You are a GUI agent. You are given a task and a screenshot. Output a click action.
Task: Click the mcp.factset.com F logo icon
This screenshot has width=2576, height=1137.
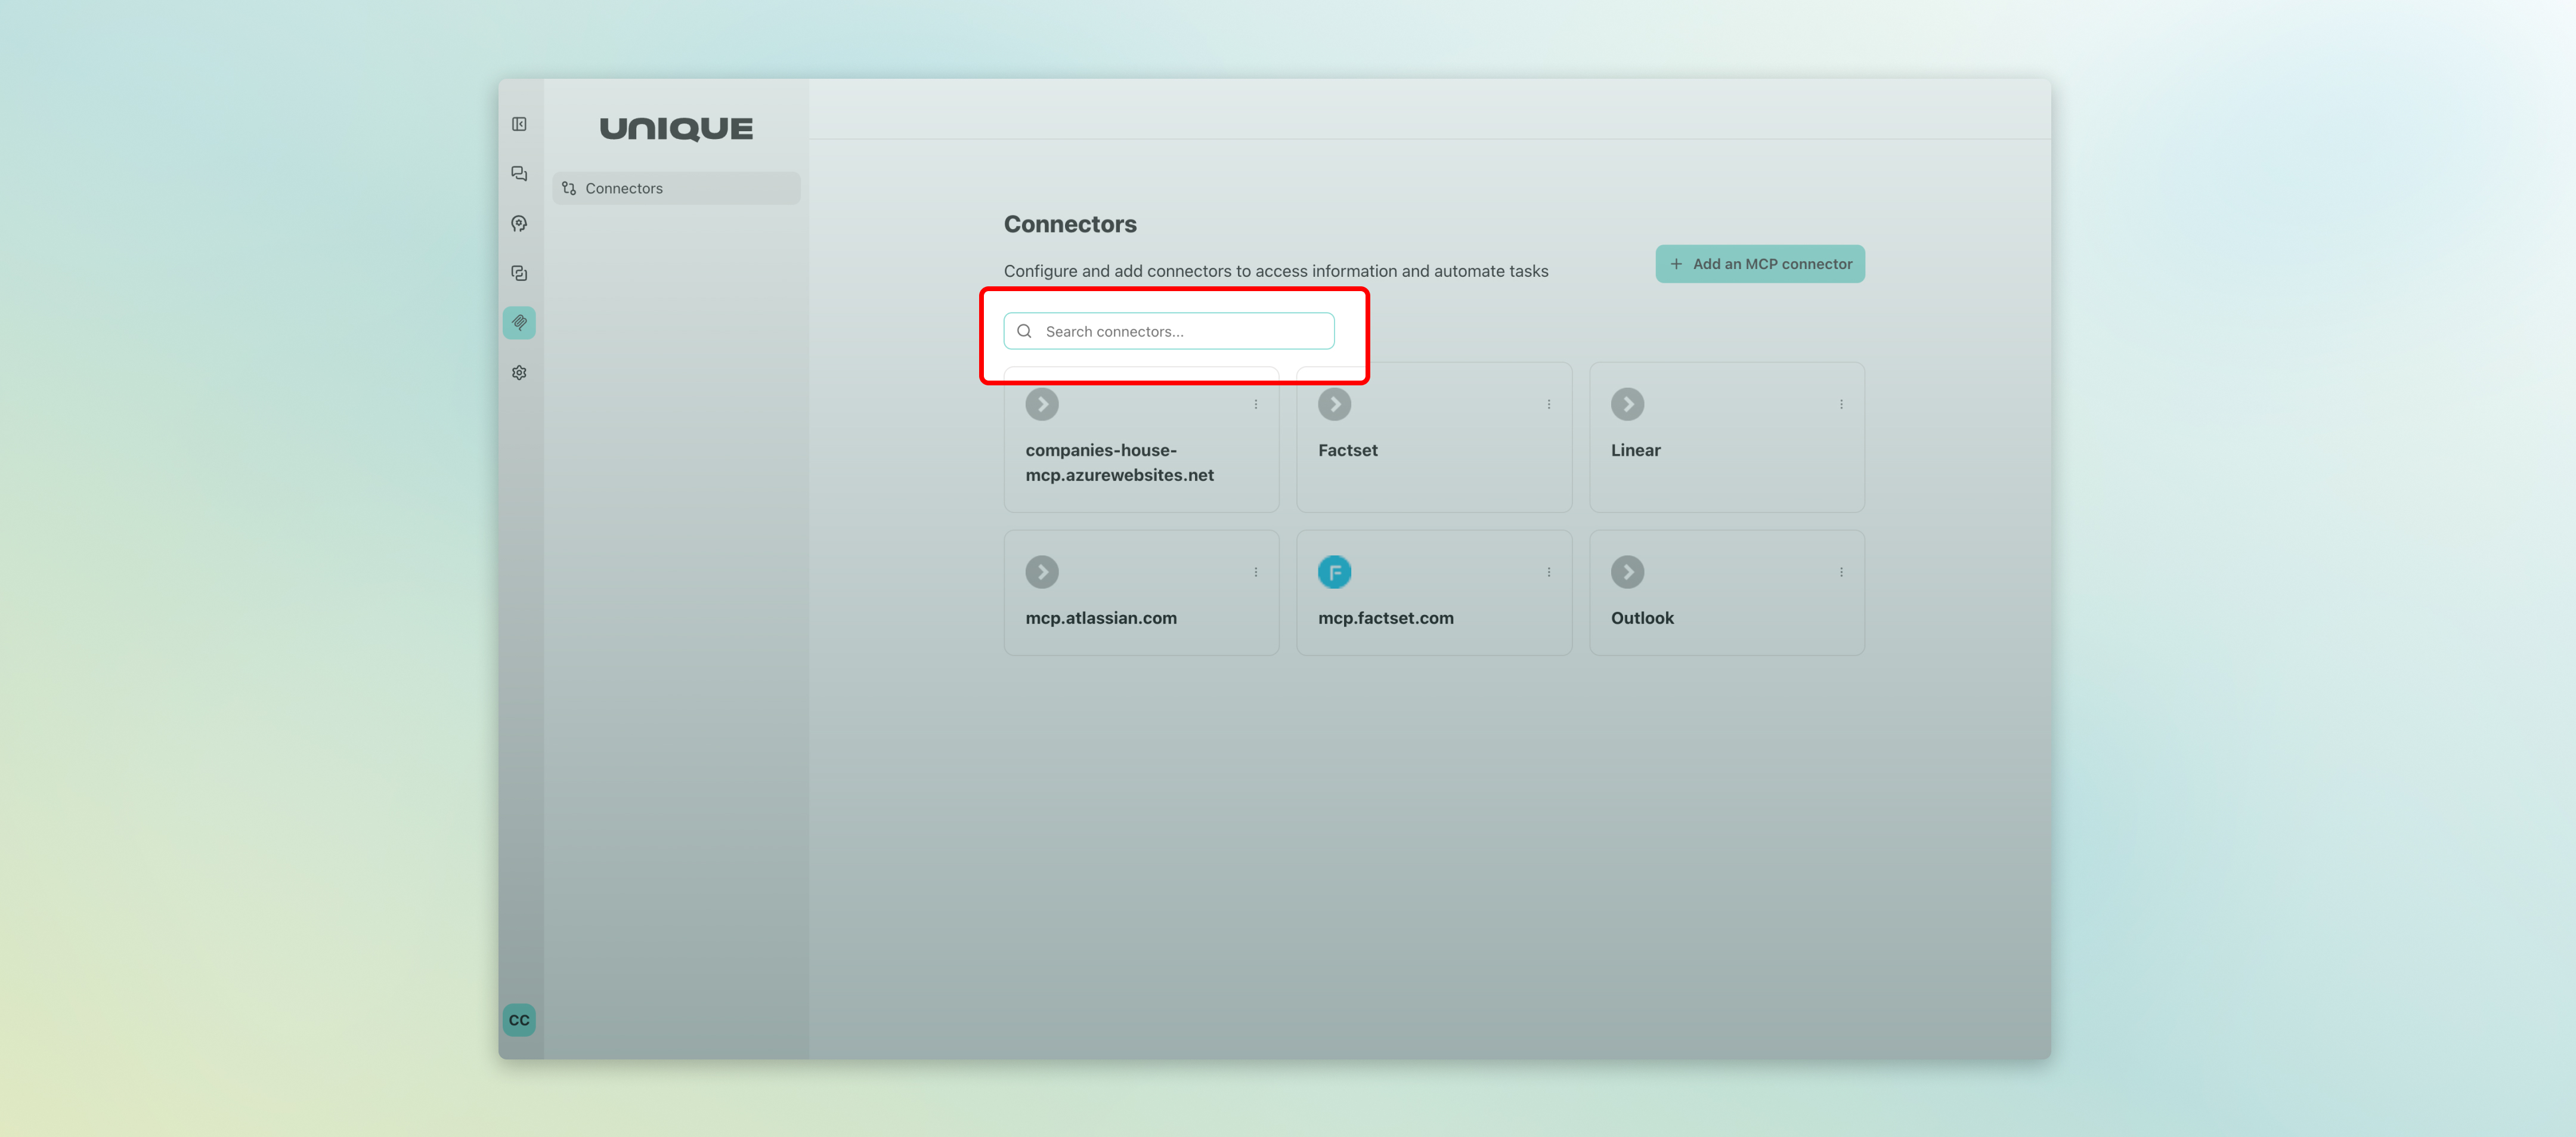point(1335,572)
